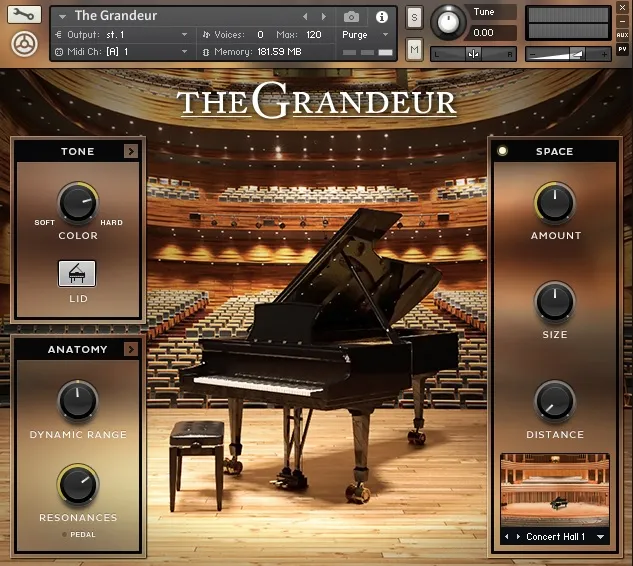This screenshot has height=566, width=633.
Task: Click the Tune knob
Action: [x=448, y=22]
